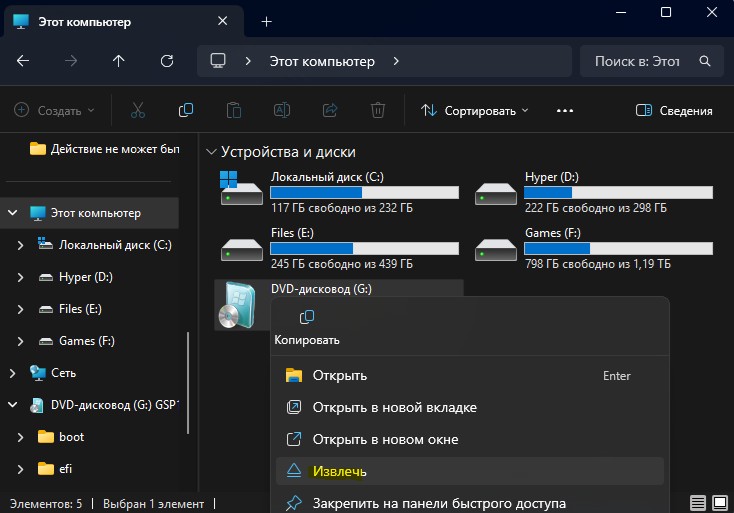734x513 pixels.
Task: Select the 'Этот компьютер' window tab
Action: (124, 22)
